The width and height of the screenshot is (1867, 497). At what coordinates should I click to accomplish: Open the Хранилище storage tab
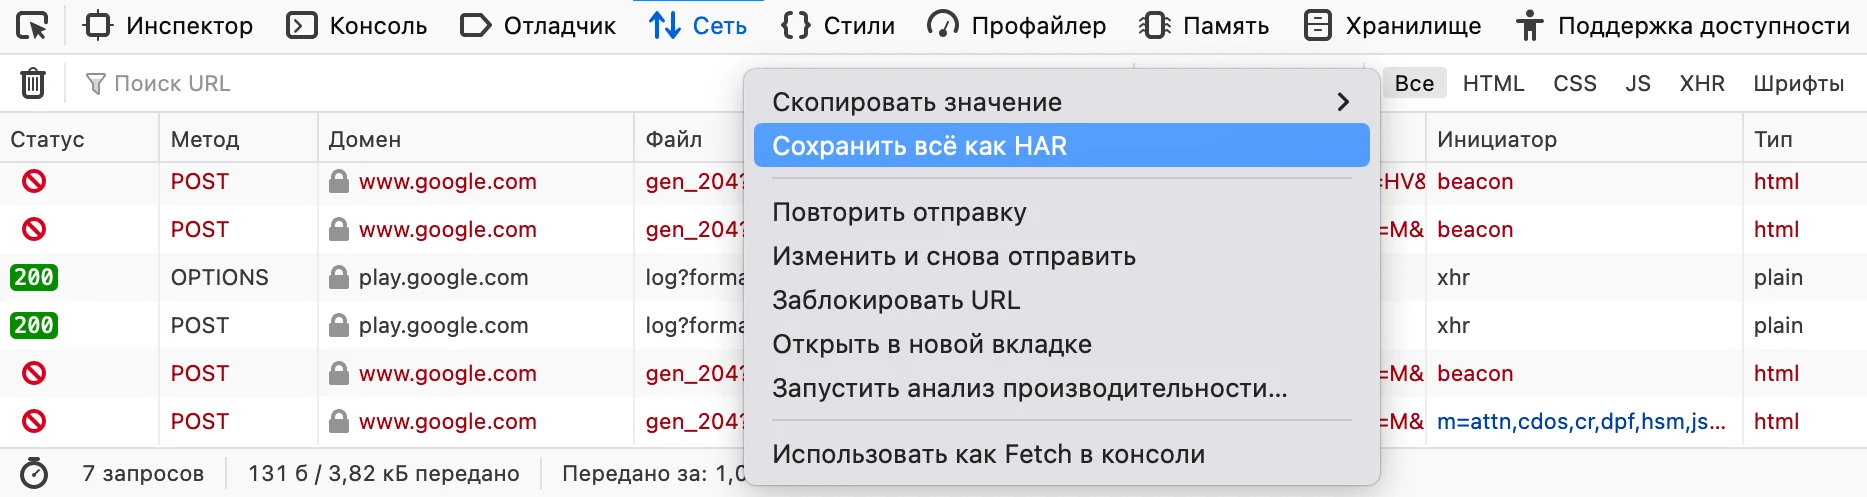[1392, 26]
